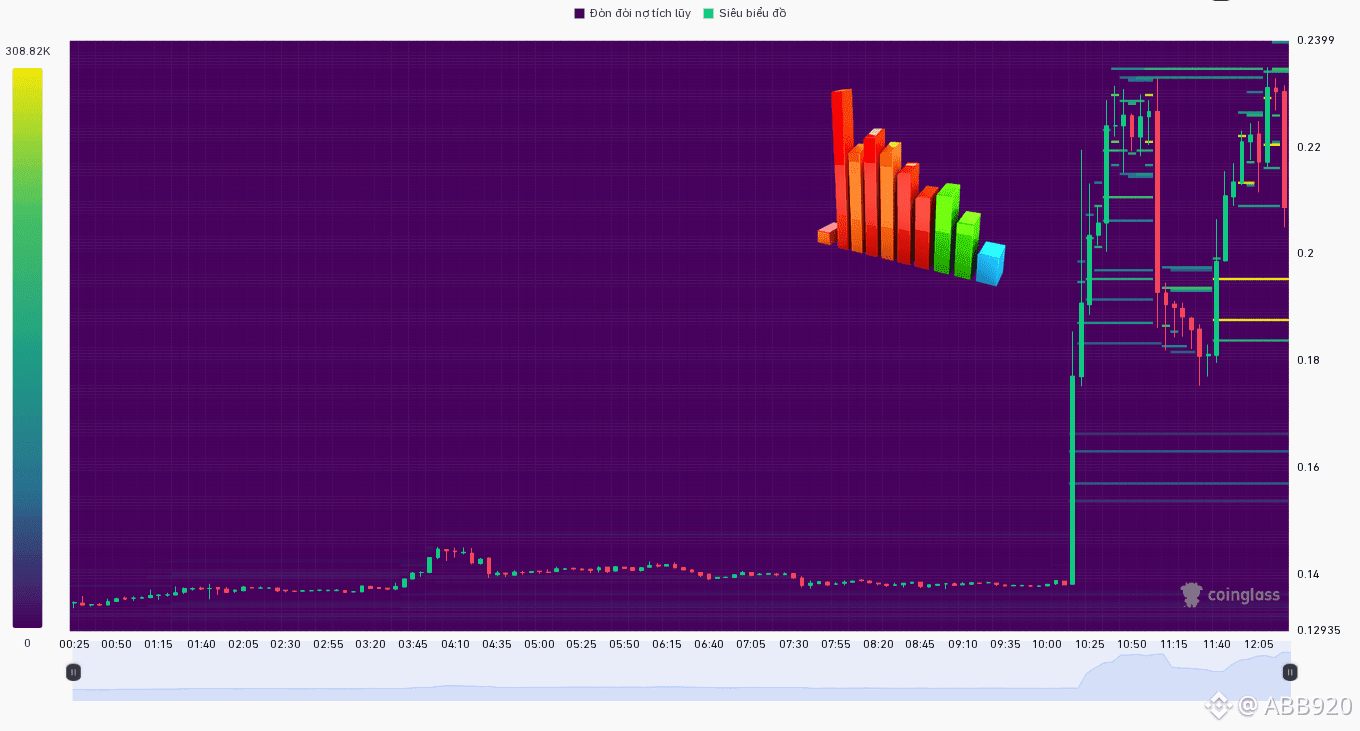The image size is (1360, 731).
Task: Click the 0.2 price axis label
Action: [1305, 253]
